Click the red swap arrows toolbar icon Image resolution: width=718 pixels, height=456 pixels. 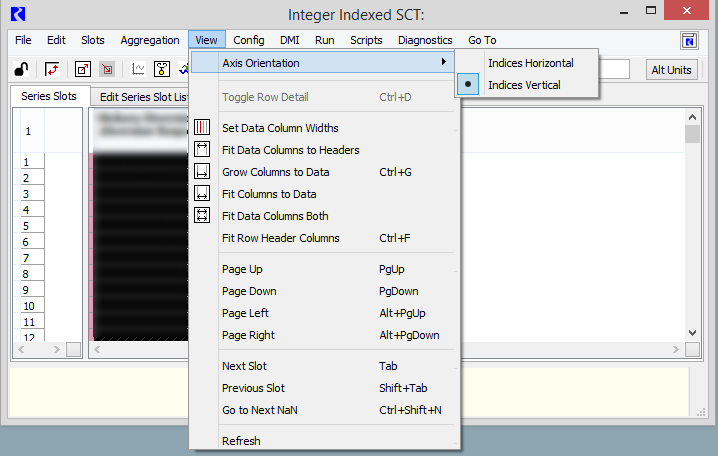click(x=51, y=69)
